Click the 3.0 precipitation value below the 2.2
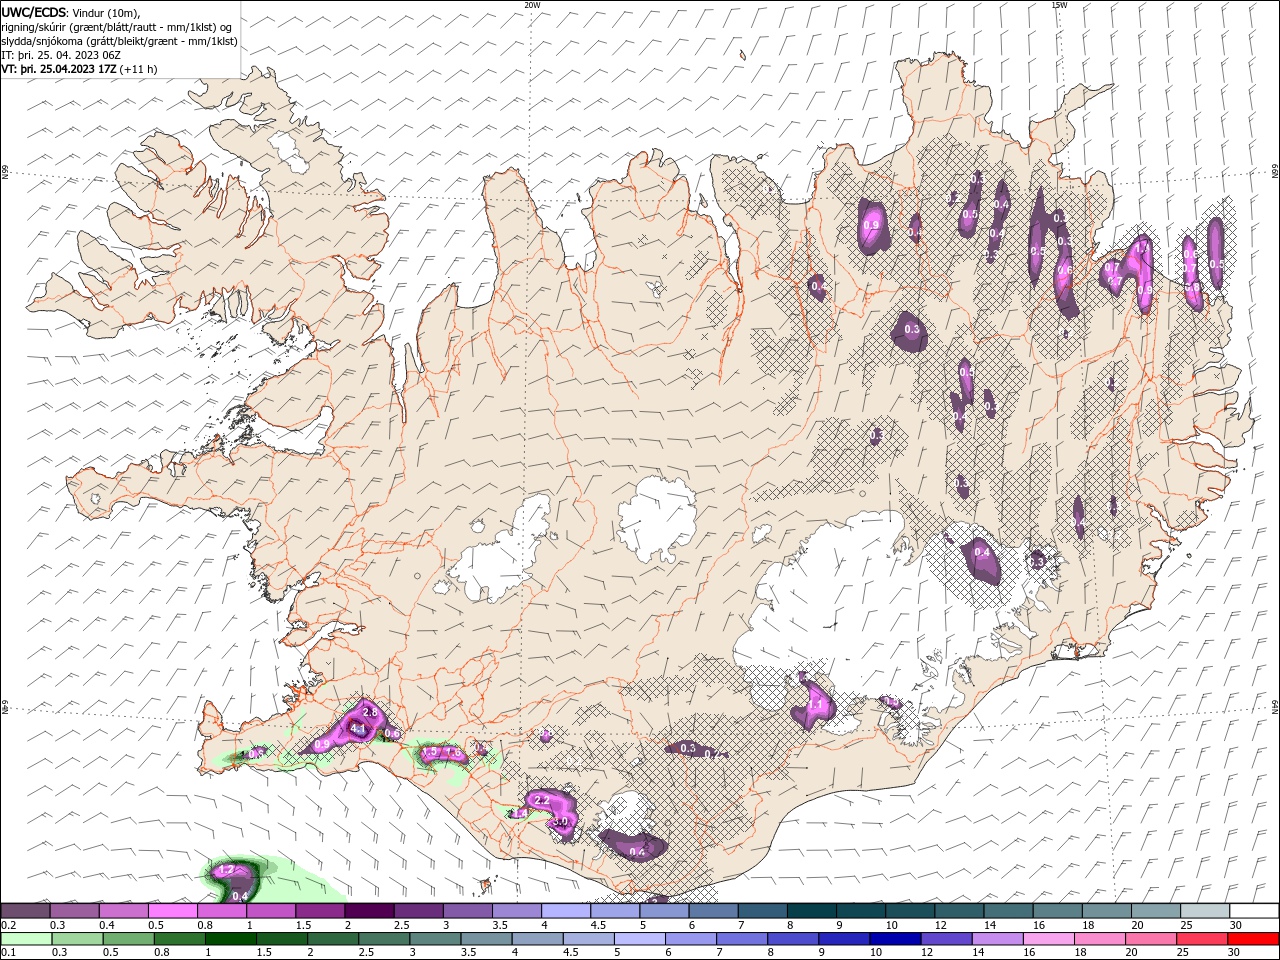Viewport: 1280px width, 960px height. click(561, 822)
